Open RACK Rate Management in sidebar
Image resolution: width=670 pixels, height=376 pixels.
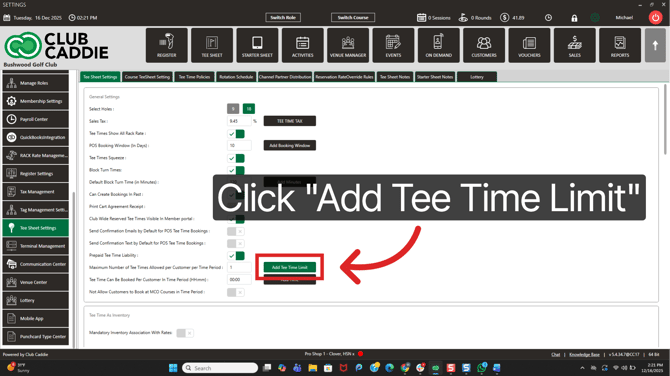point(35,156)
